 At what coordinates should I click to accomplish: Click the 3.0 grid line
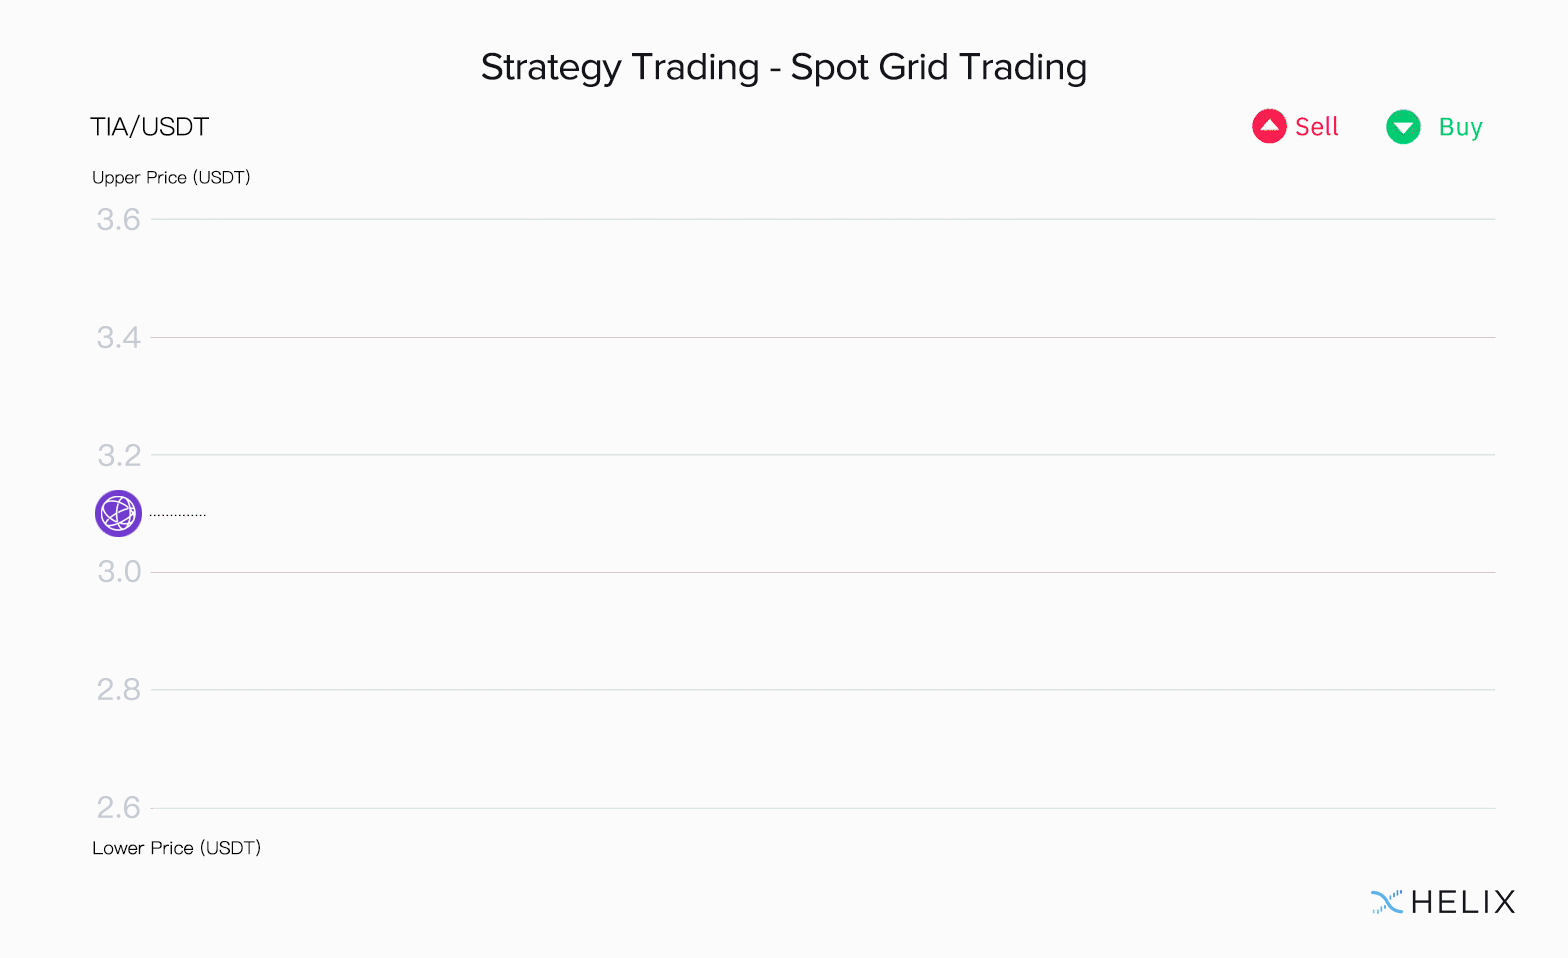click(x=823, y=573)
